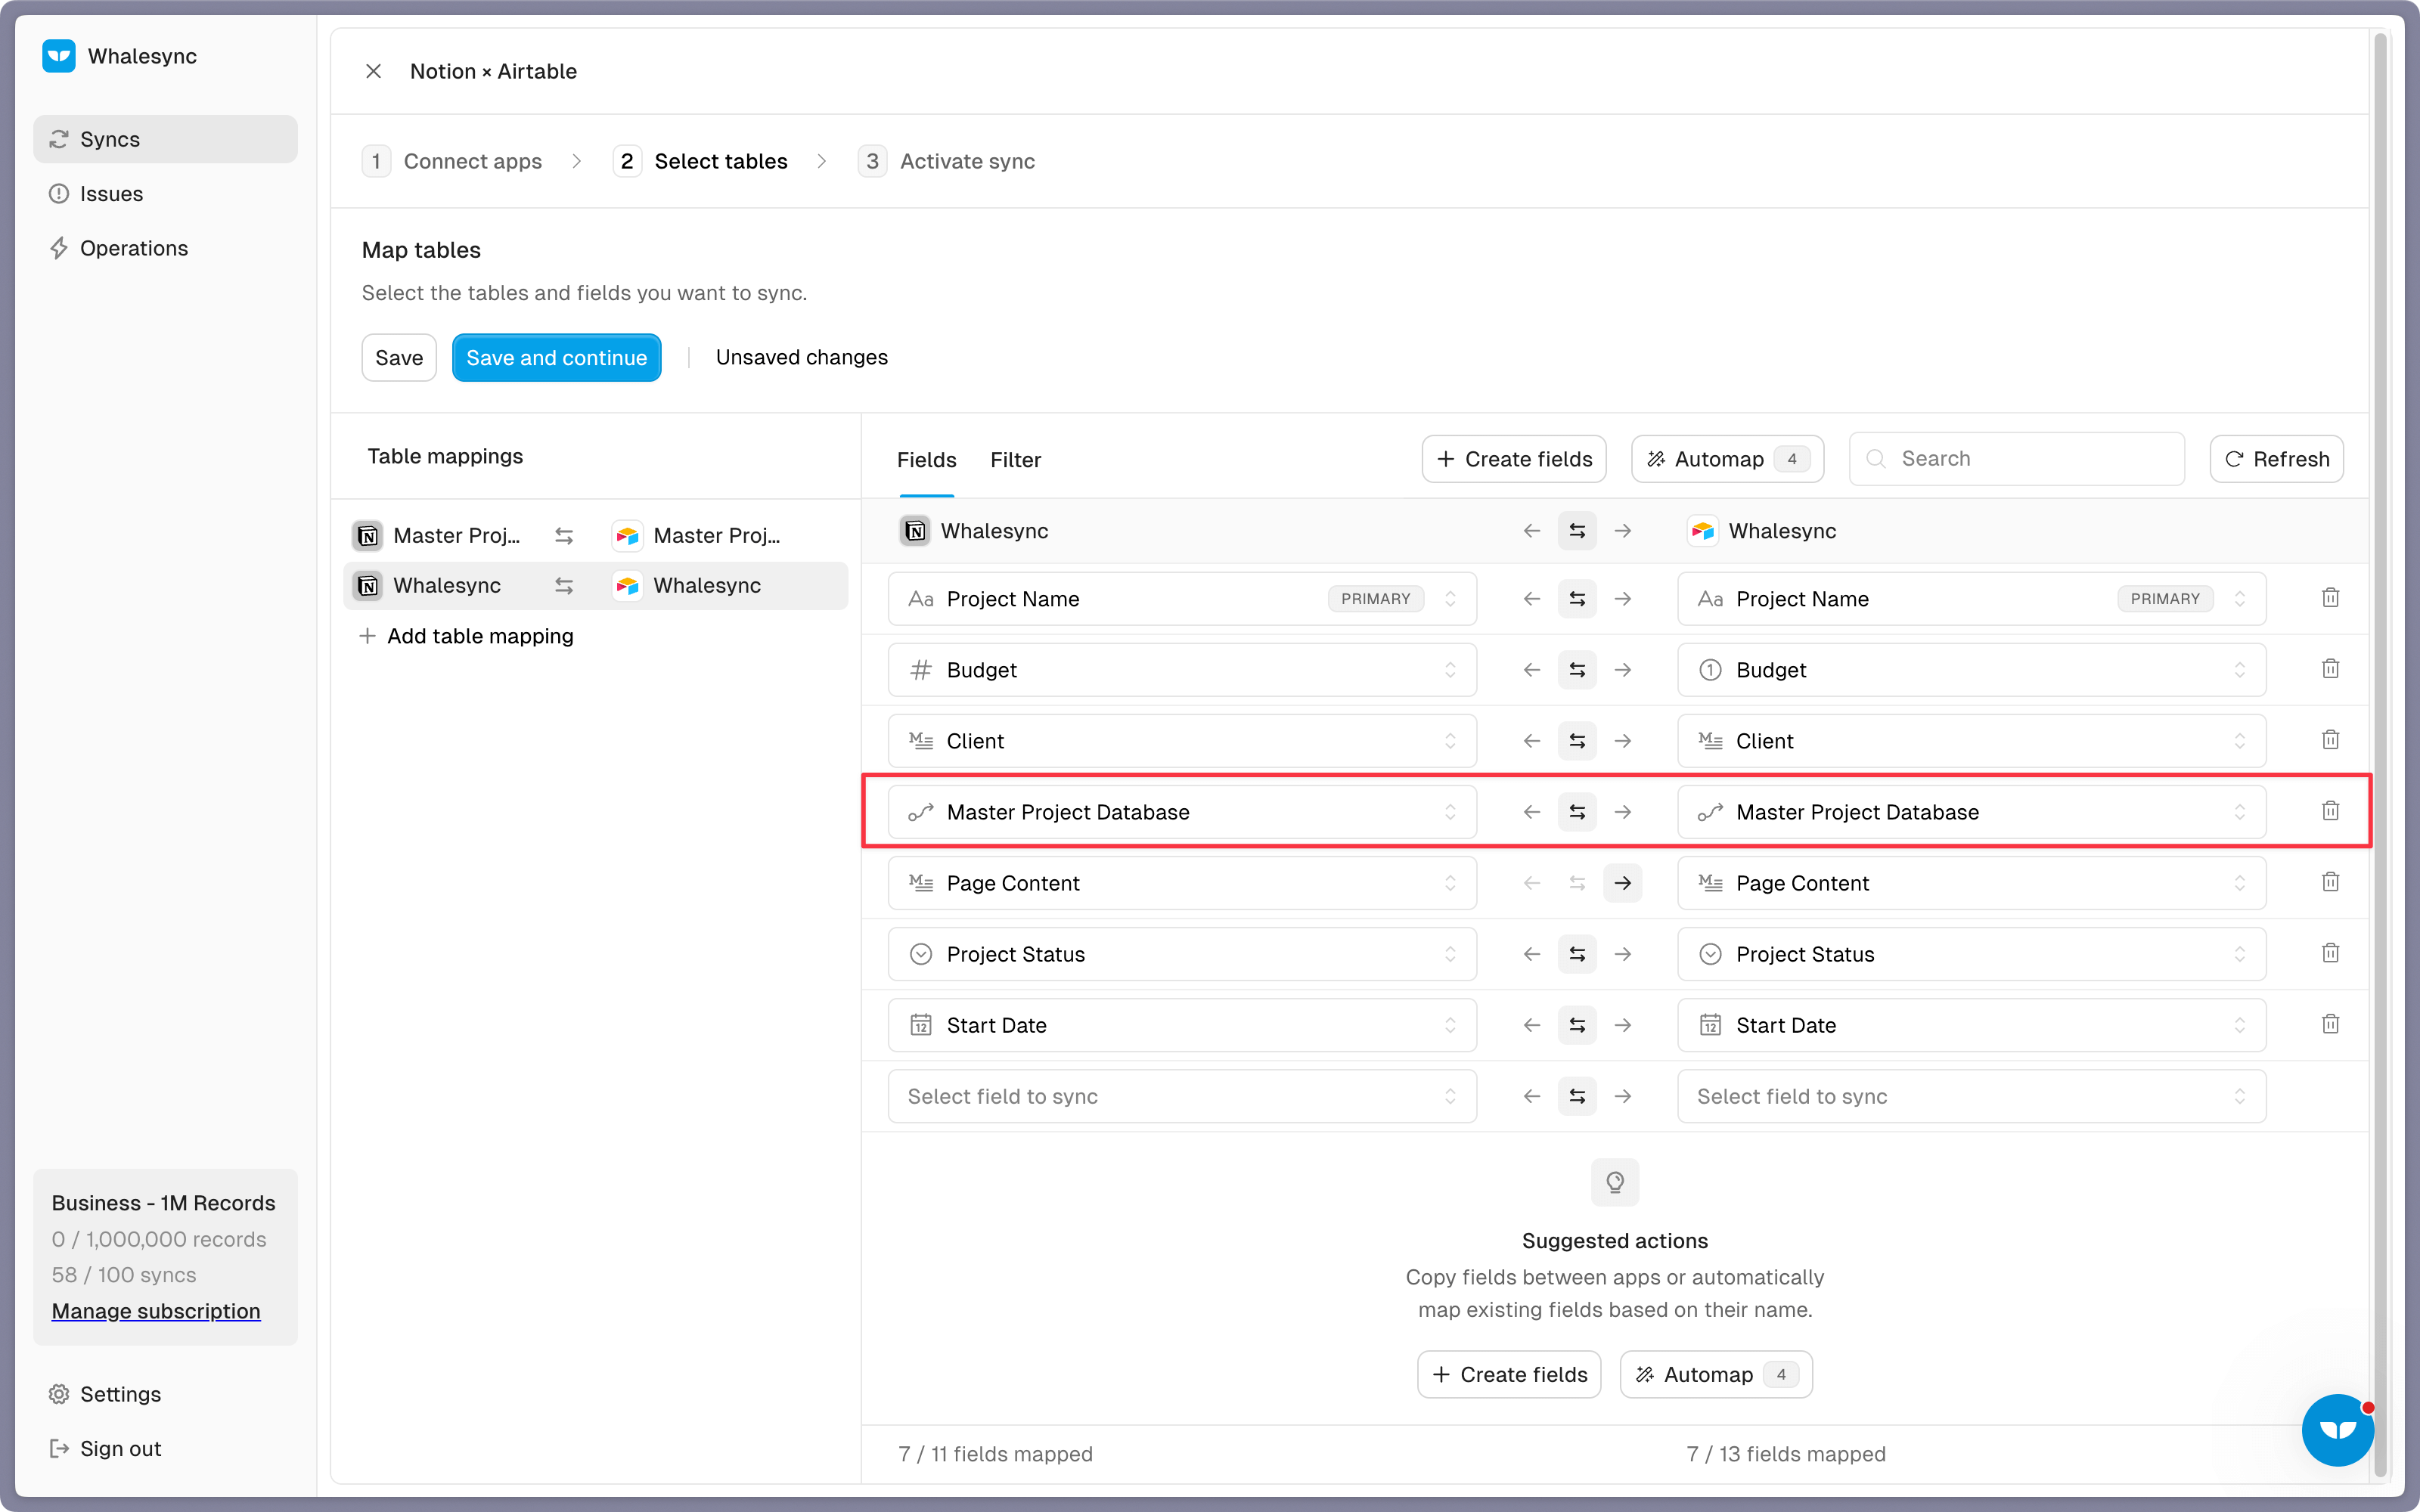Set Budget sync to two-way
This screenshot has width=2420, height=1512.
pos(1577,670)
